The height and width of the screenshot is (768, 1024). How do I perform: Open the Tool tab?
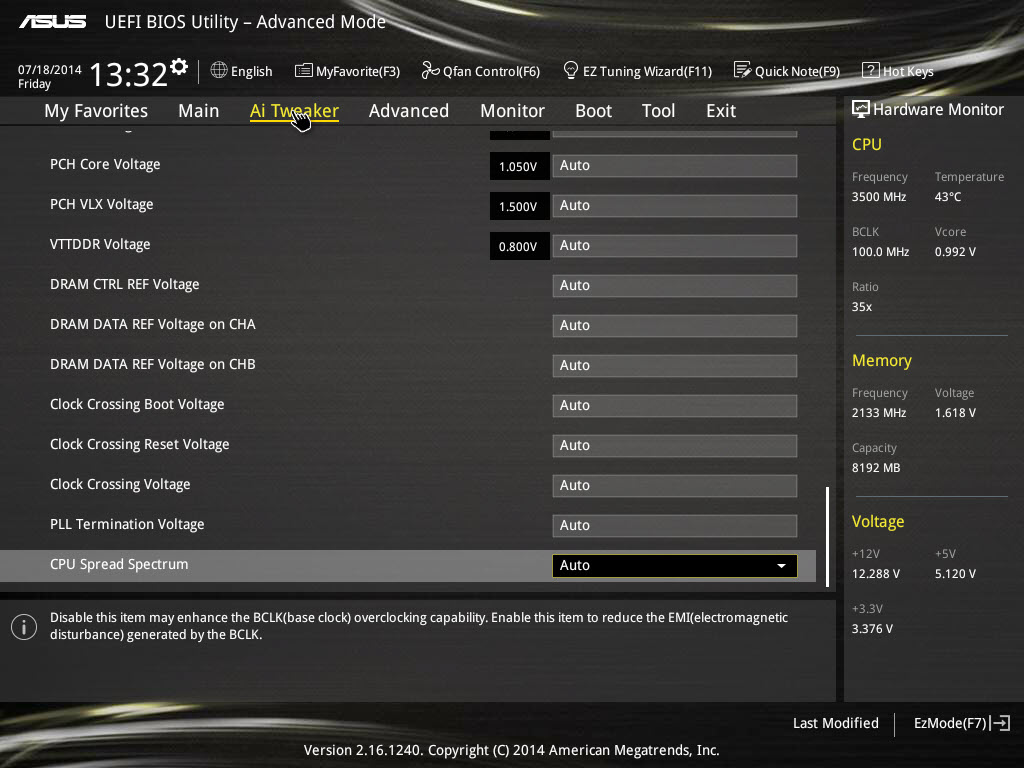pos(658,111)
